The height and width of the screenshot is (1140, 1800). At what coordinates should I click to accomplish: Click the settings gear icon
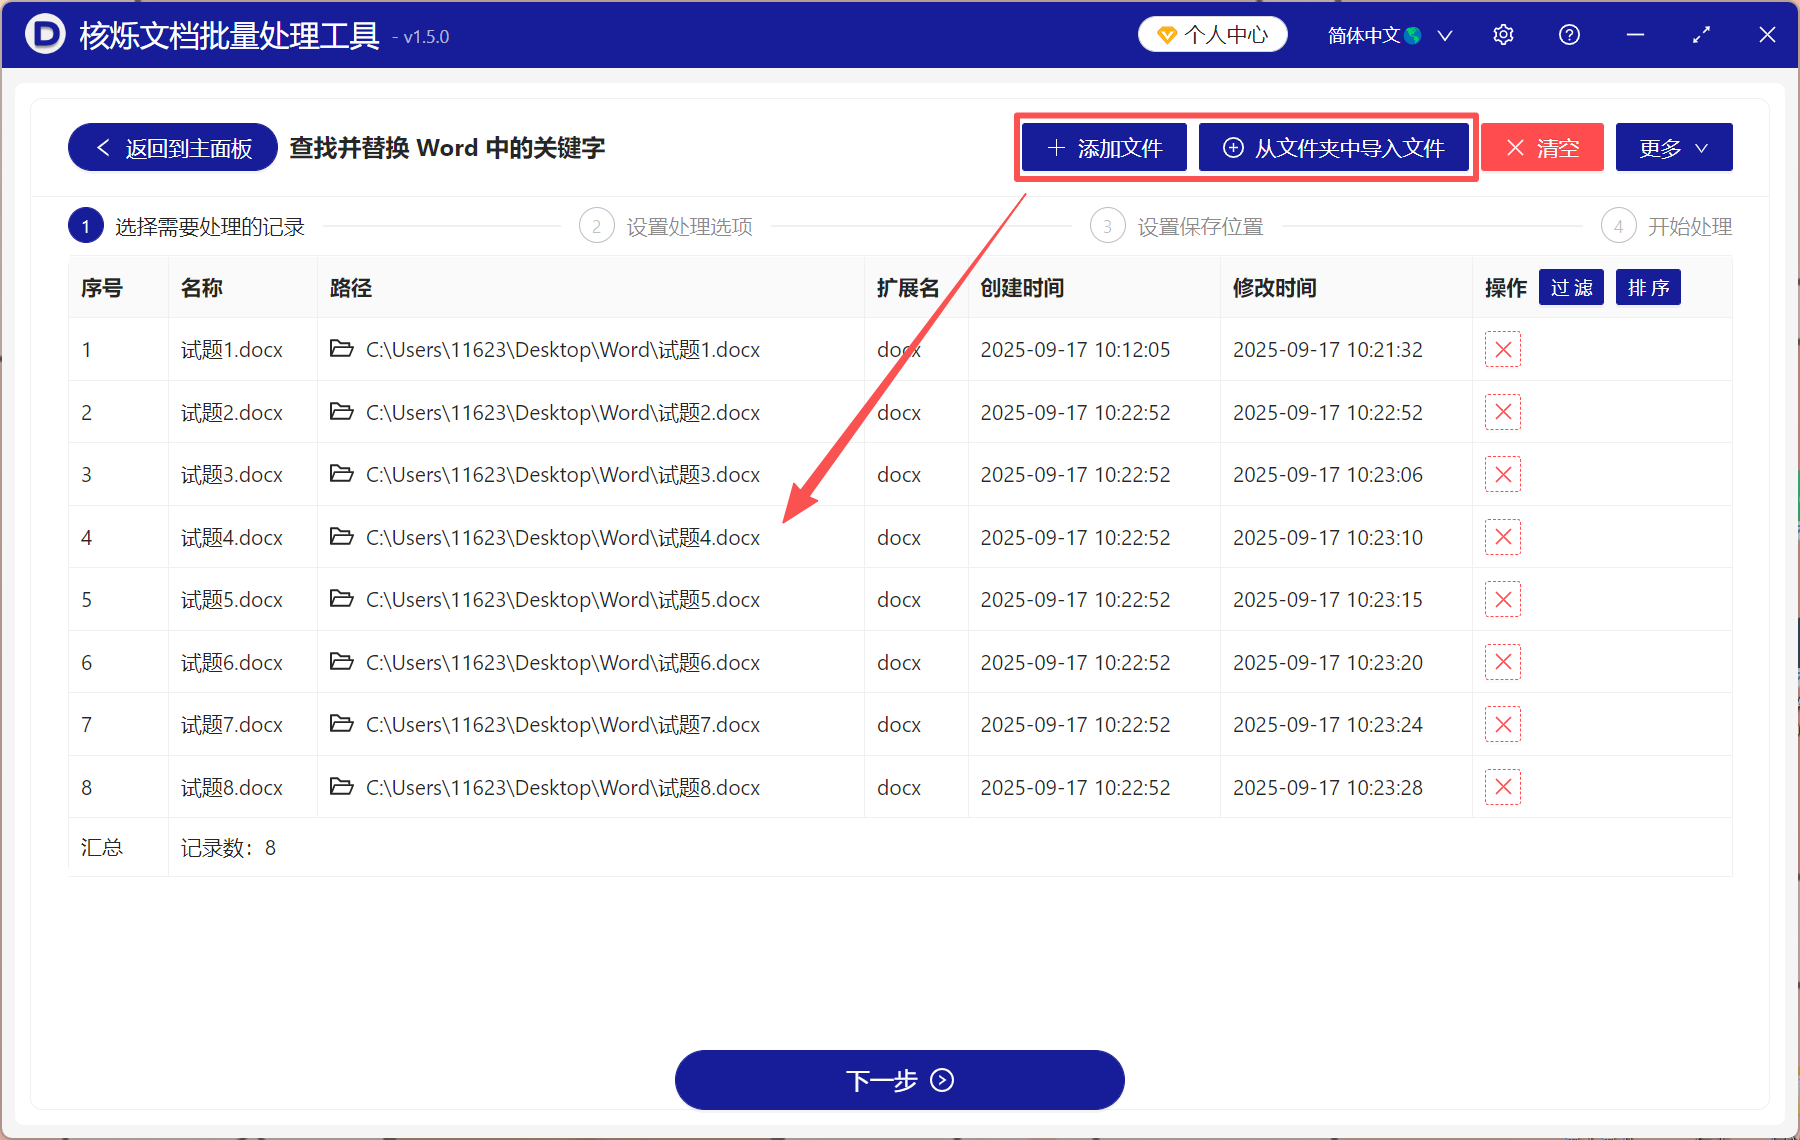tap(1503, 34)
